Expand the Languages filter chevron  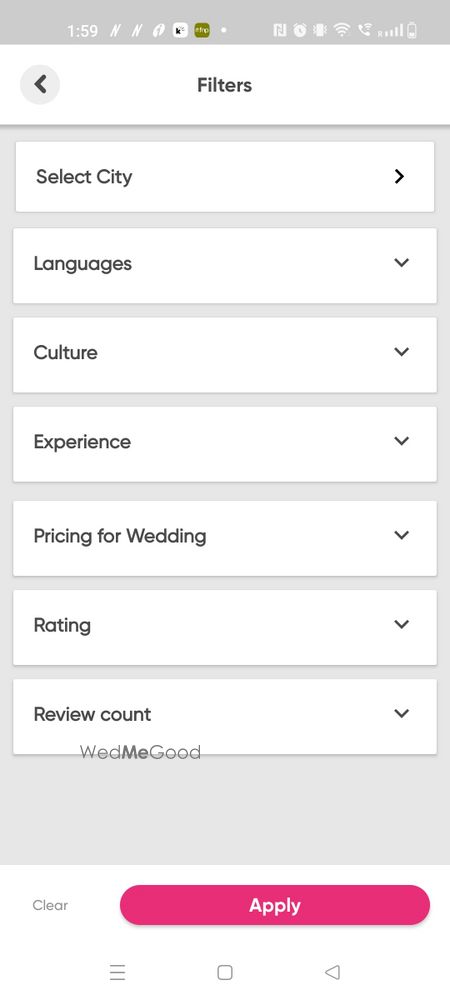pos(401,262)
